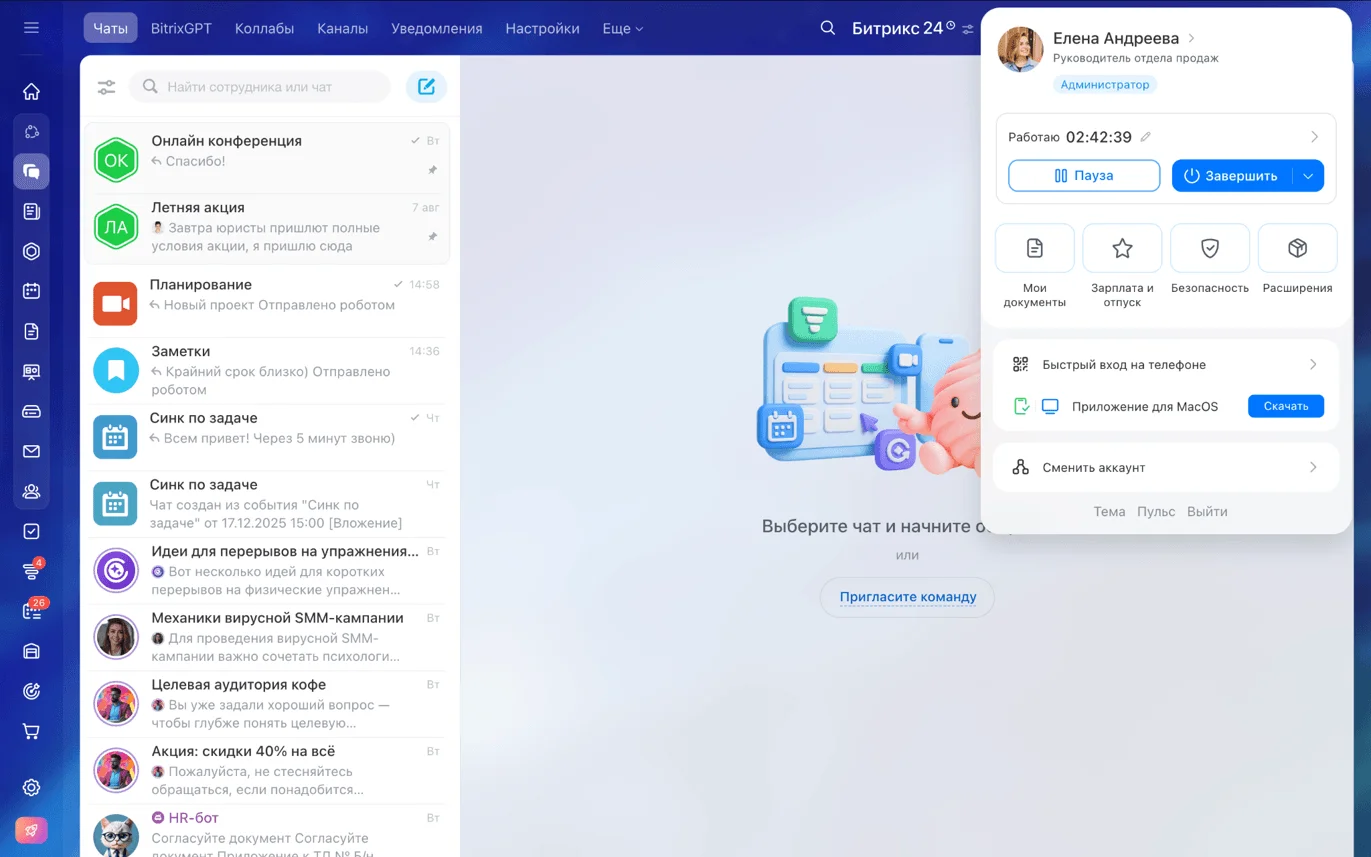Click the search magnifier in top bar
Image resolution: width=1371 pixels, height=857 pixels.
pos(827,28)
